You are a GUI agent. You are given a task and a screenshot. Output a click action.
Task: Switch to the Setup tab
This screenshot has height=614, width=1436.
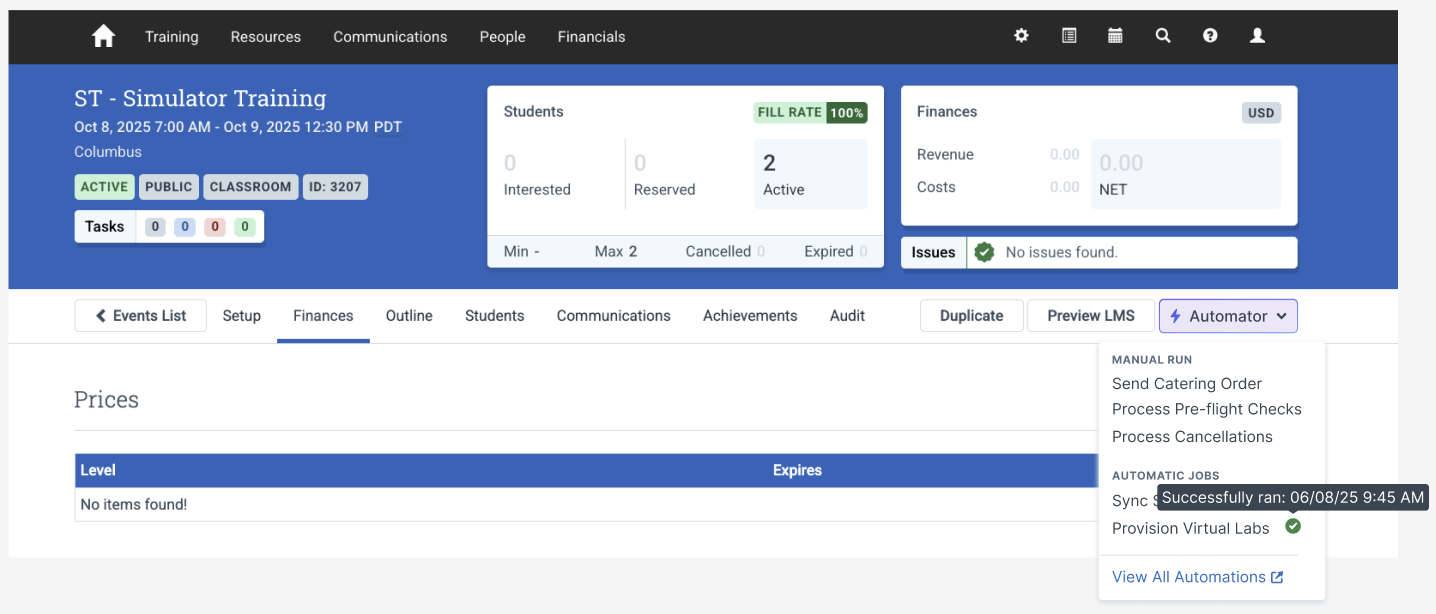pyautogui.click(x=241, y=316)
